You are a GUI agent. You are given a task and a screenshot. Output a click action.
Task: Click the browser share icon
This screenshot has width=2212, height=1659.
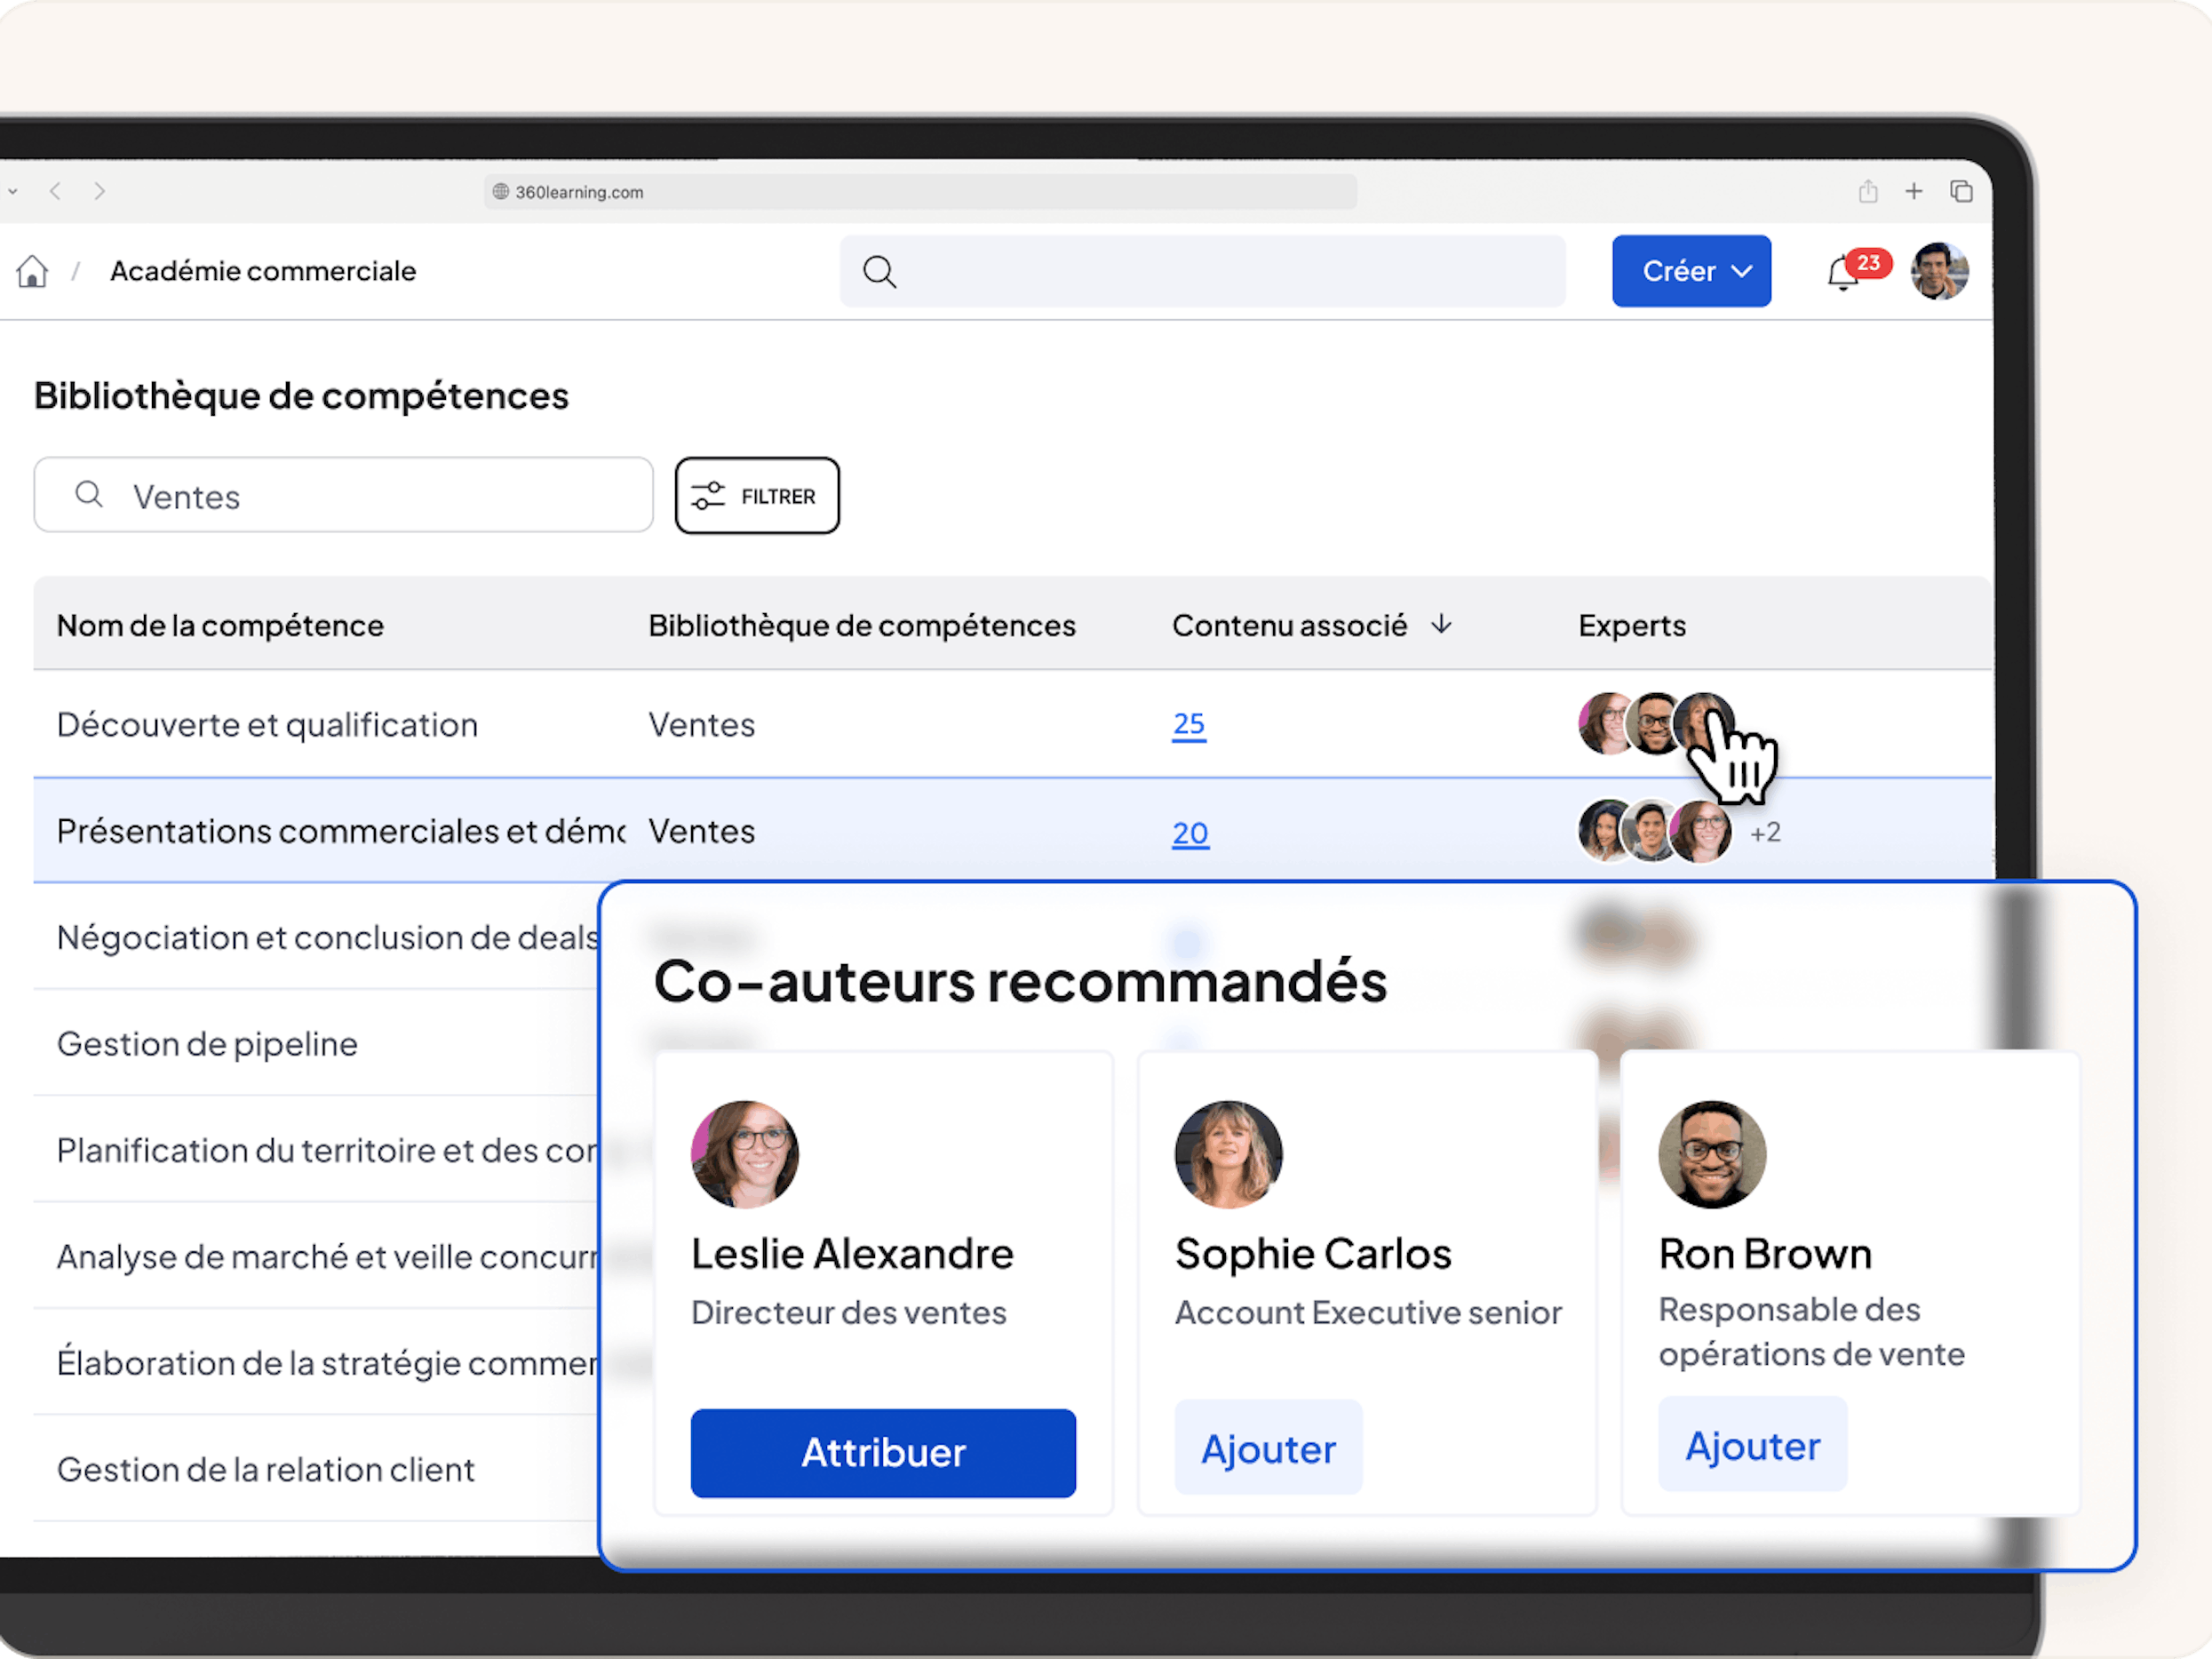1867,191
